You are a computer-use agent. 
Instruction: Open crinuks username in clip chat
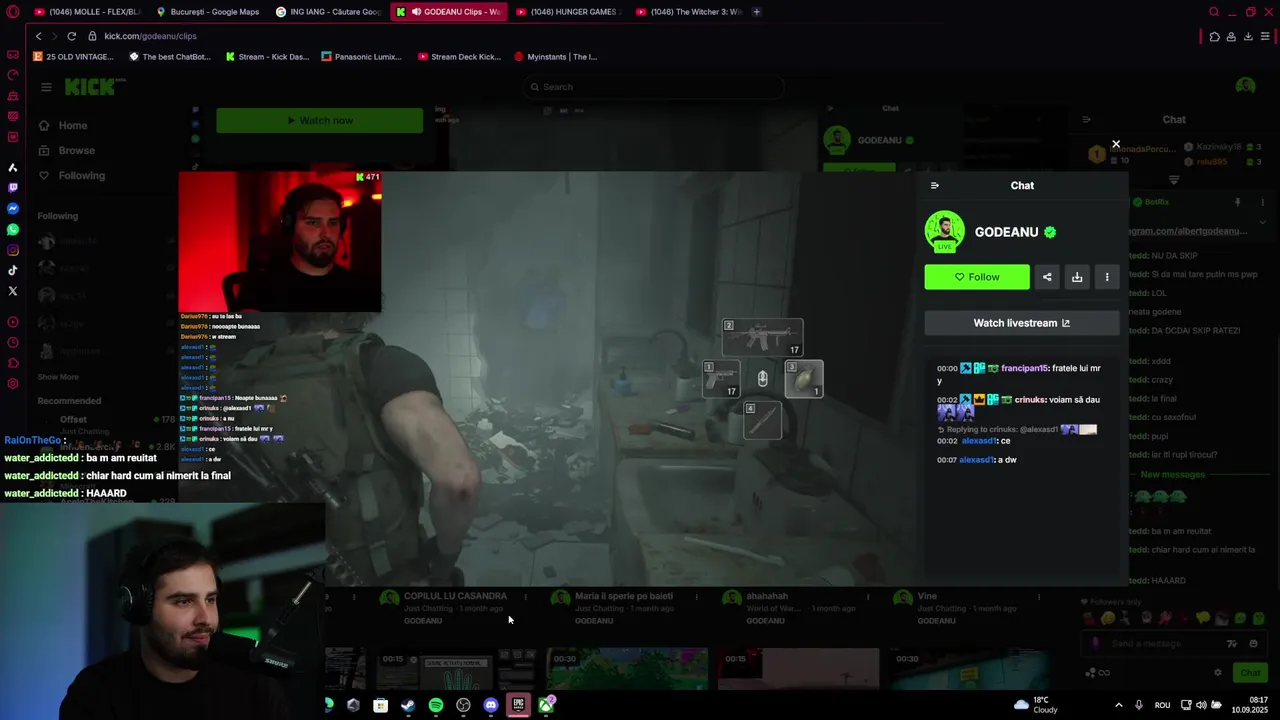[1030, 399]
